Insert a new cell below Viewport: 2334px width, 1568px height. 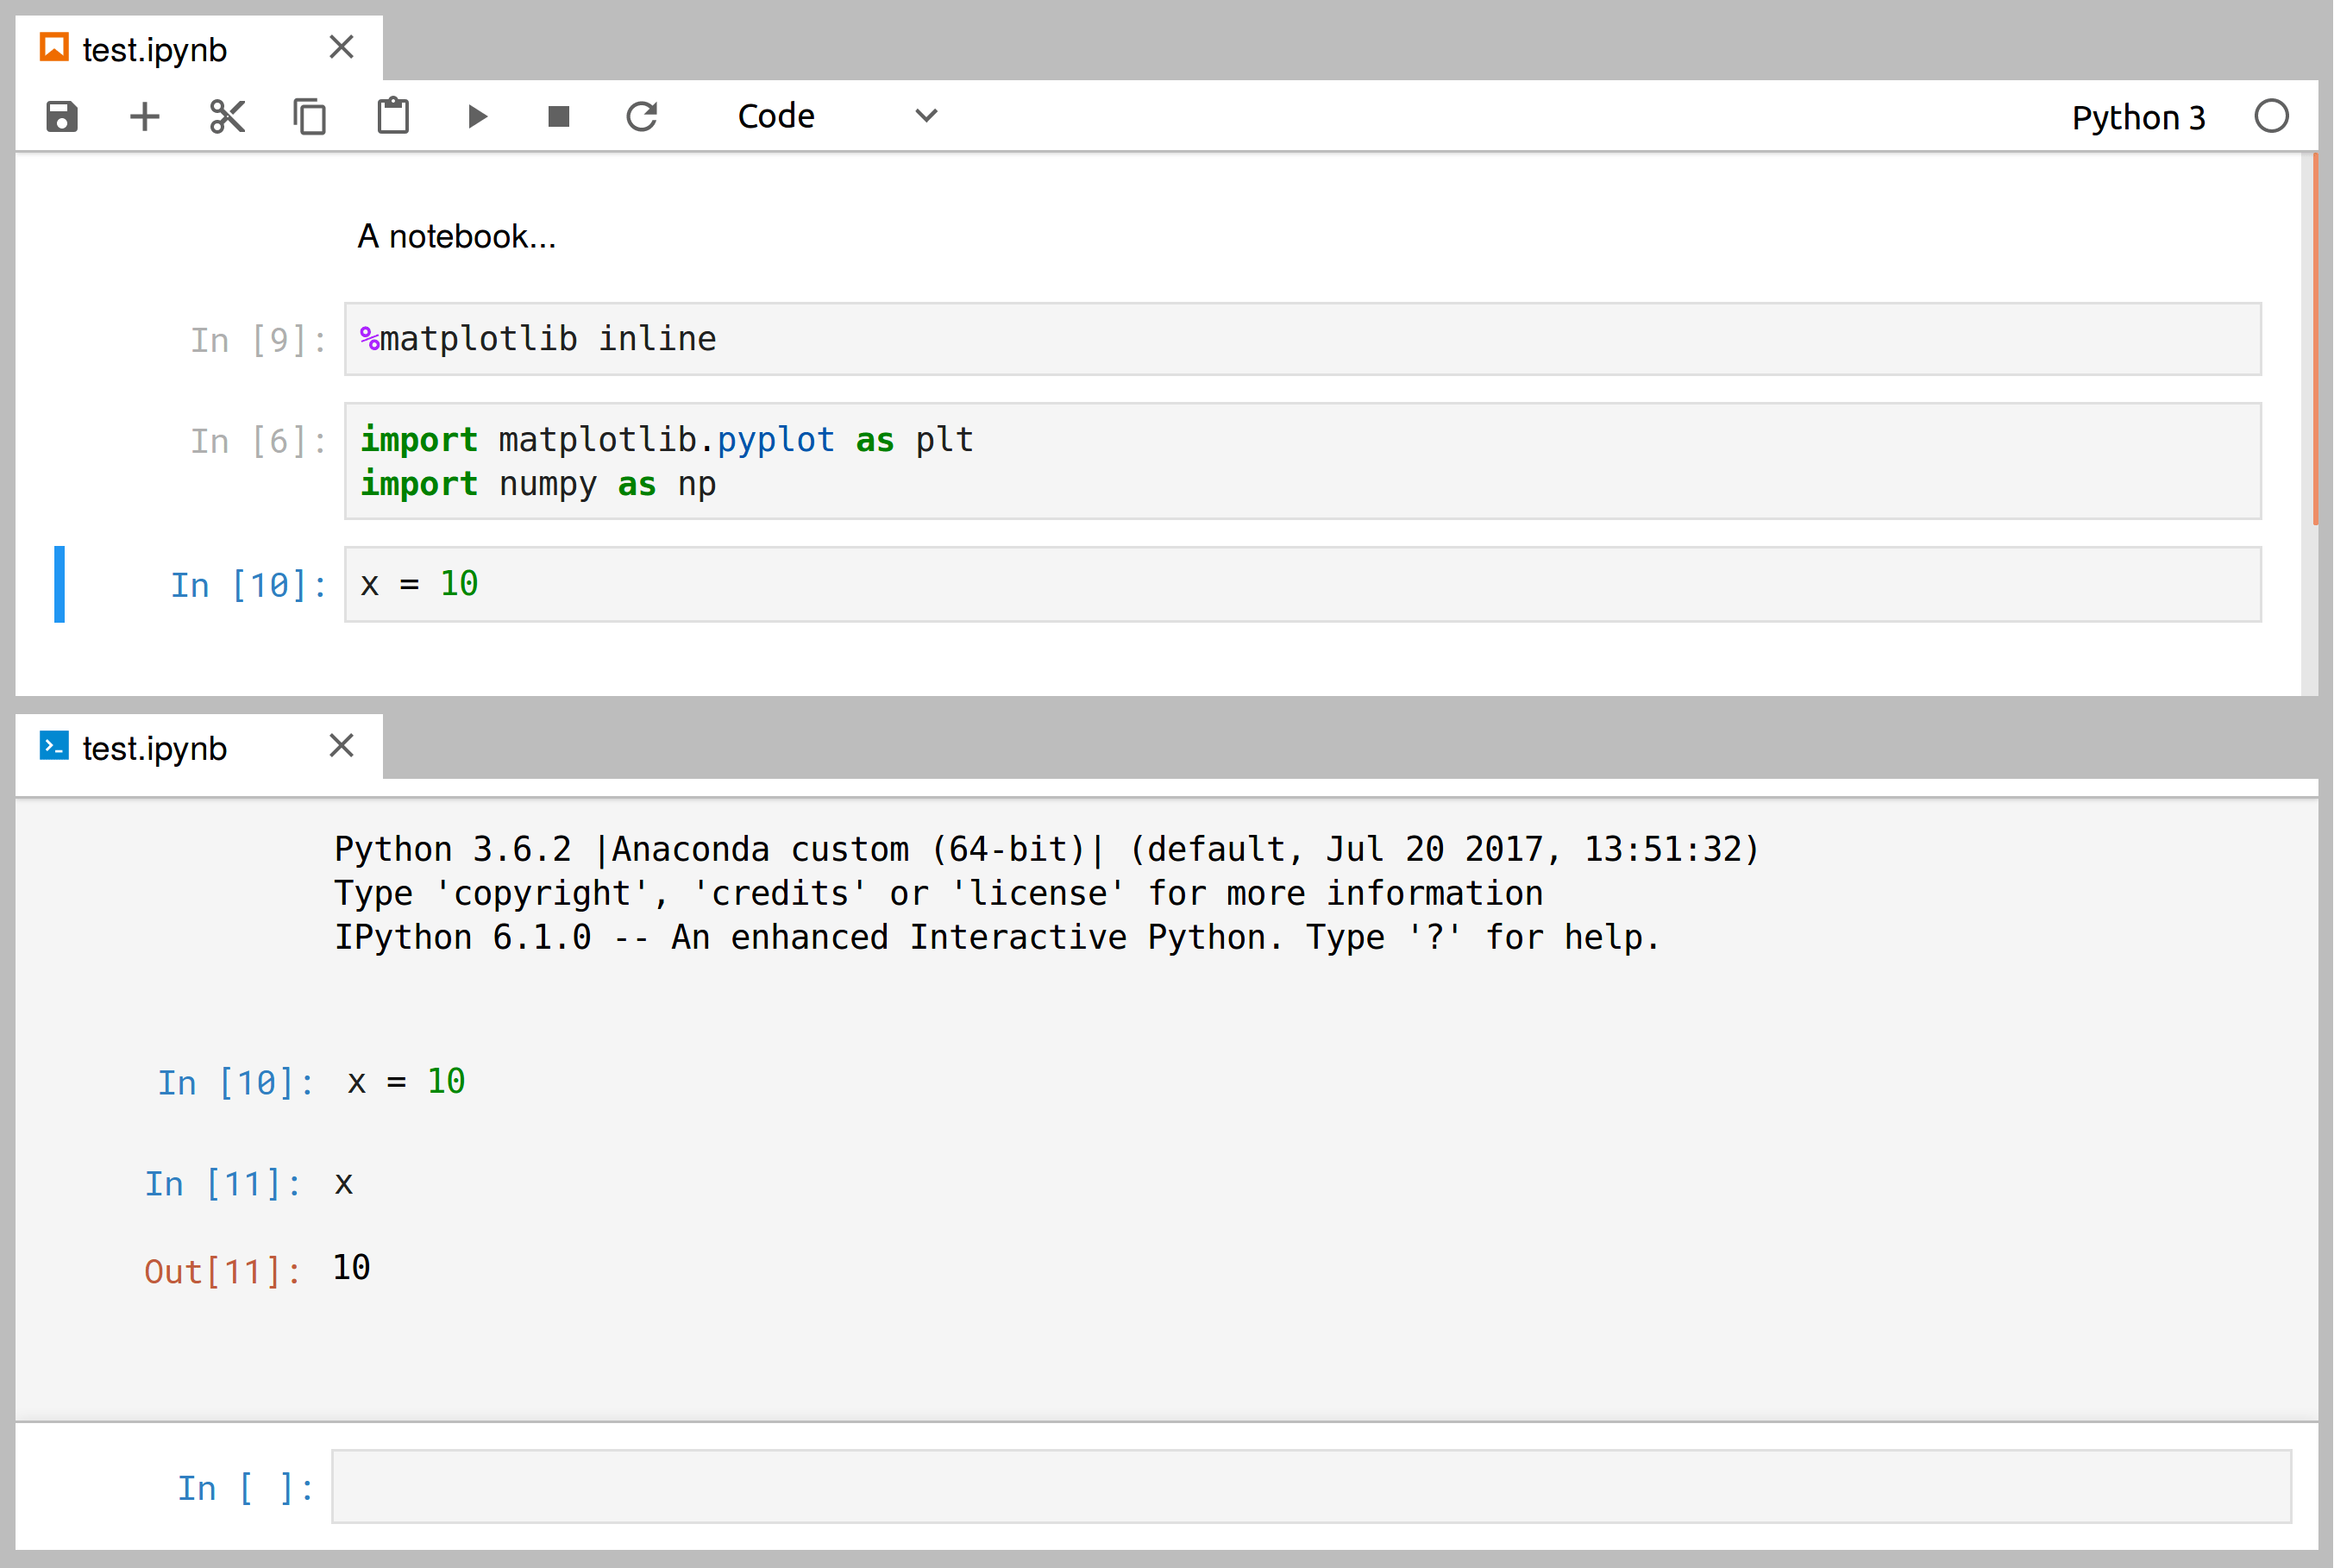pos(144,116)
